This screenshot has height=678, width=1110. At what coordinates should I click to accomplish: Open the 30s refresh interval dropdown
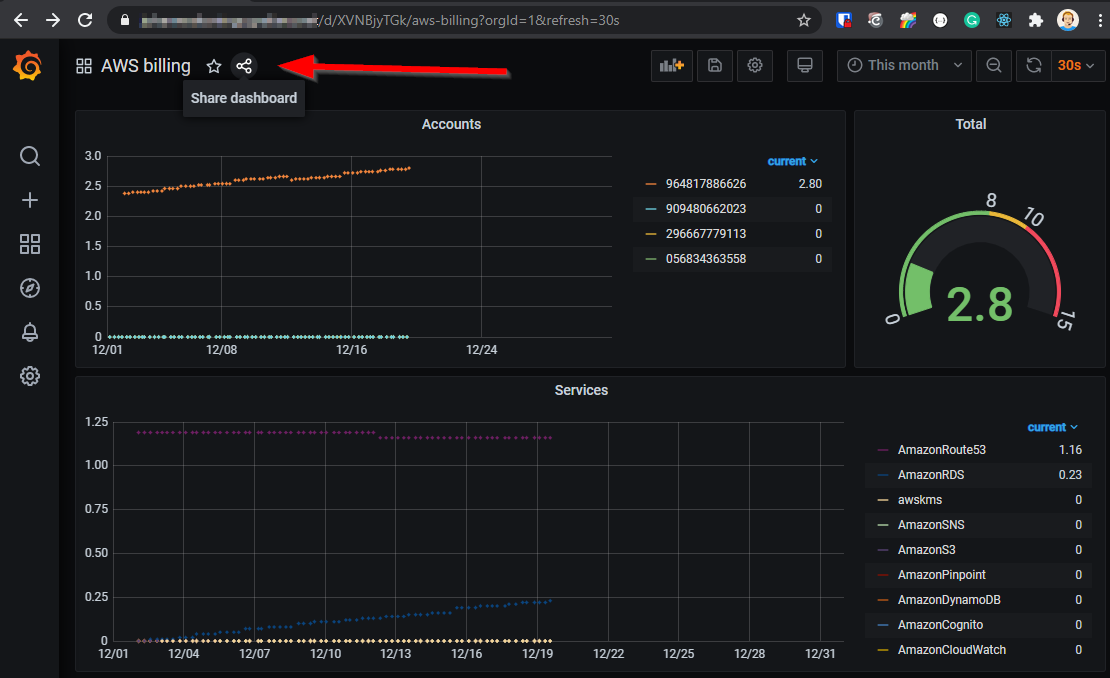(1077, 65)
